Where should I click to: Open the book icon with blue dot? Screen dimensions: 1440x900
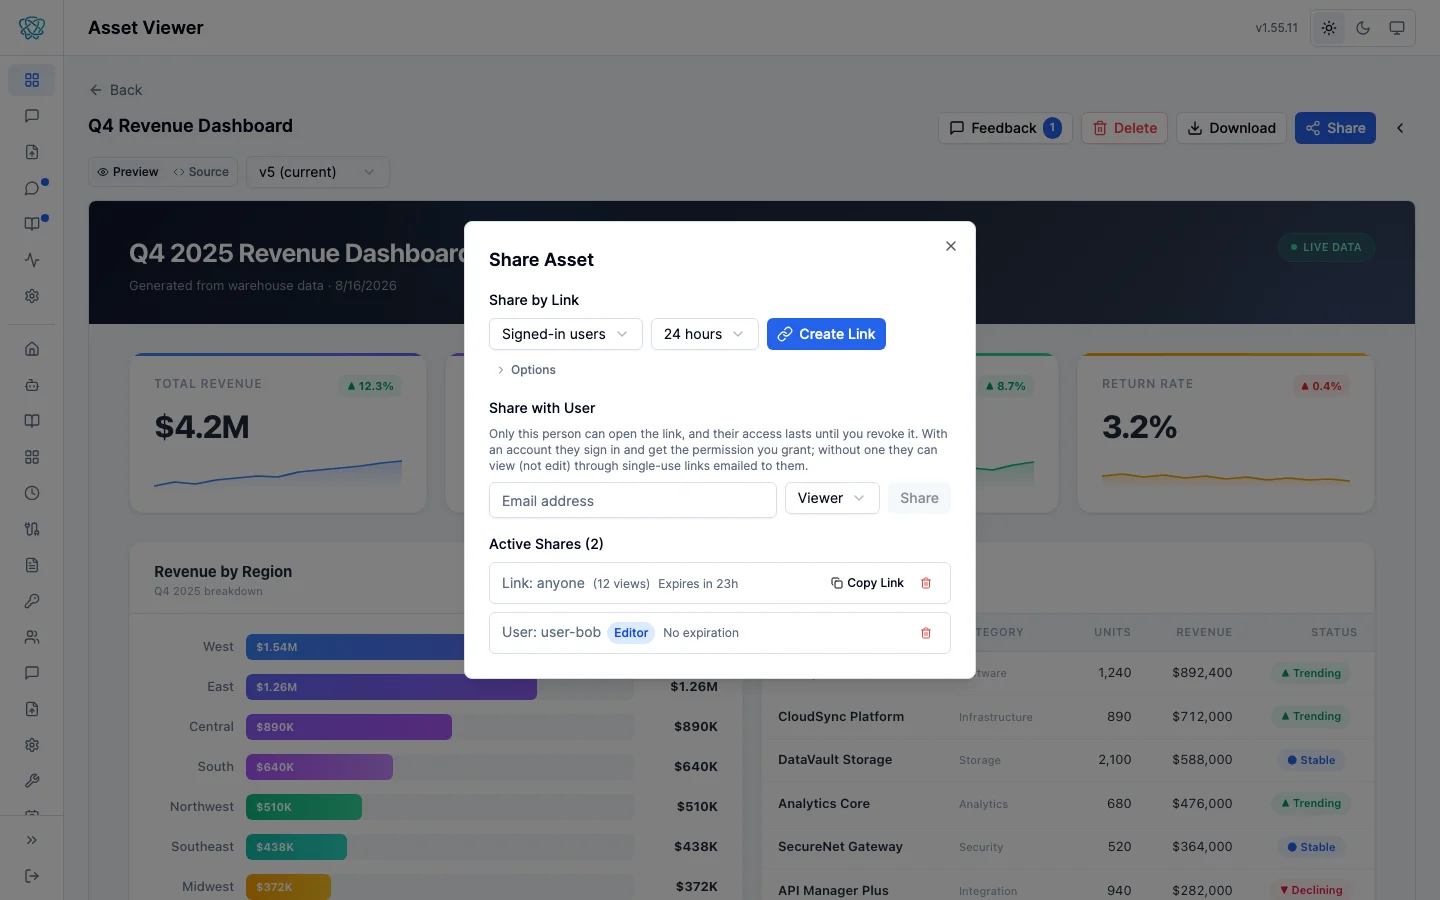pyautogui.click(x=32, y=224)
